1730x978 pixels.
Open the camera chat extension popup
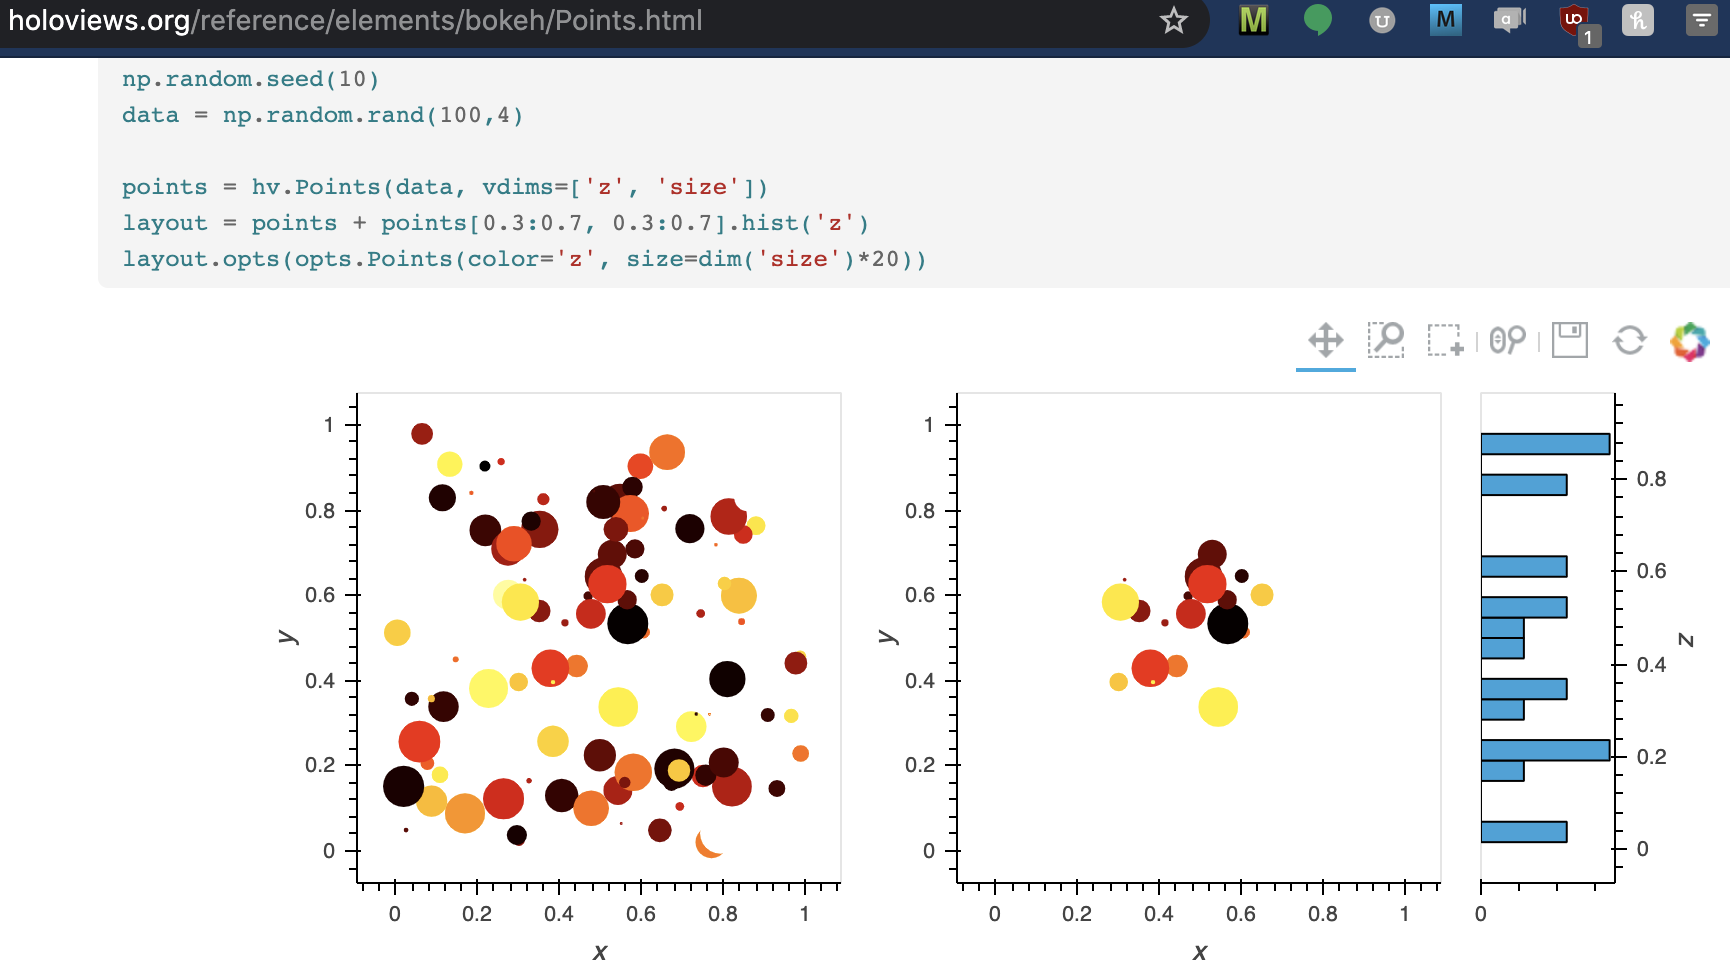click(x=1508, y=20)
